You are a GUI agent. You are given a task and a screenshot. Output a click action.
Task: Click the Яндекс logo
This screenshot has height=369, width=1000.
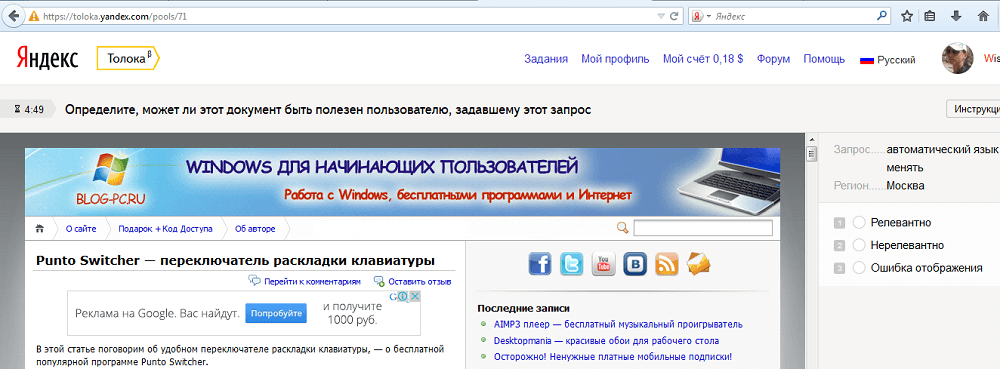pyautogui.click(x=47, y=58)
